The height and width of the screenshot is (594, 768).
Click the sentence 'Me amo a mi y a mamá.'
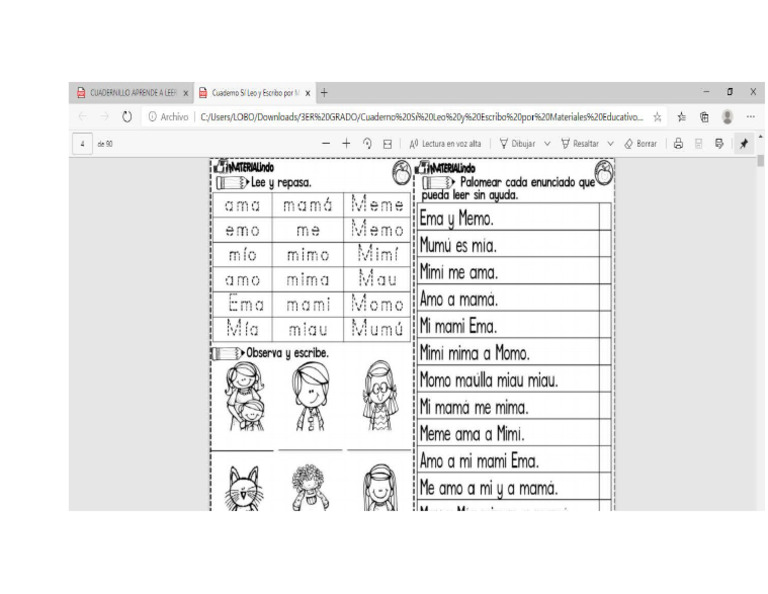point(488,488)
